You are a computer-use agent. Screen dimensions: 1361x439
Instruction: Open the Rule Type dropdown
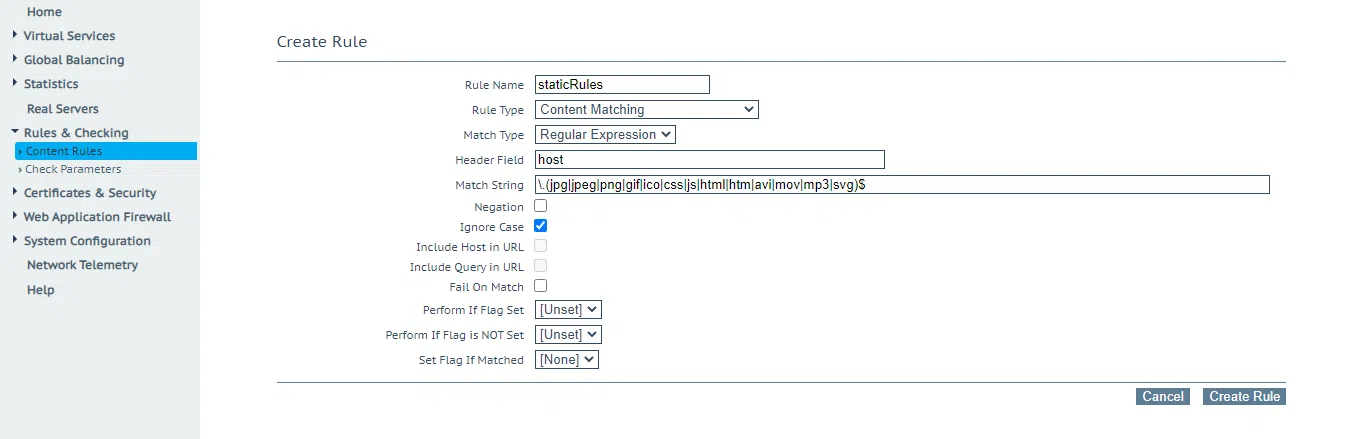pyautogui.click(x=647, y=110)
